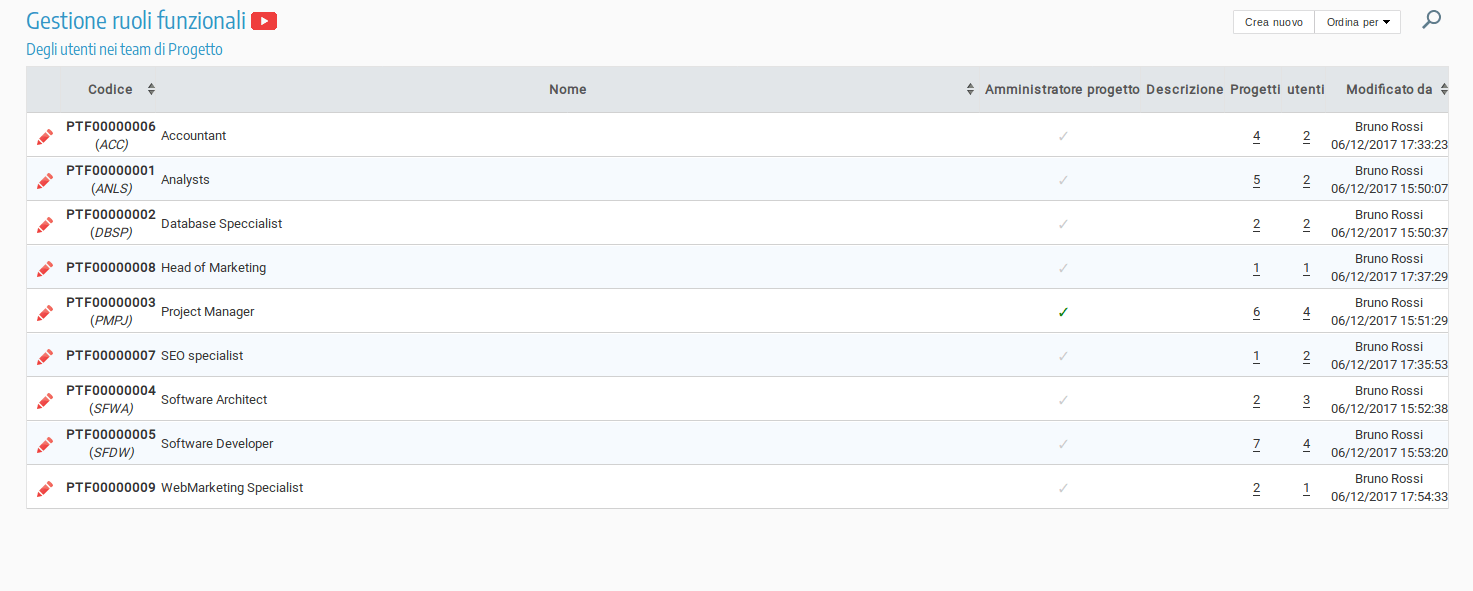Click pencil icon next to Software Developer
The image size is (1473, 591).
[44, 445]
